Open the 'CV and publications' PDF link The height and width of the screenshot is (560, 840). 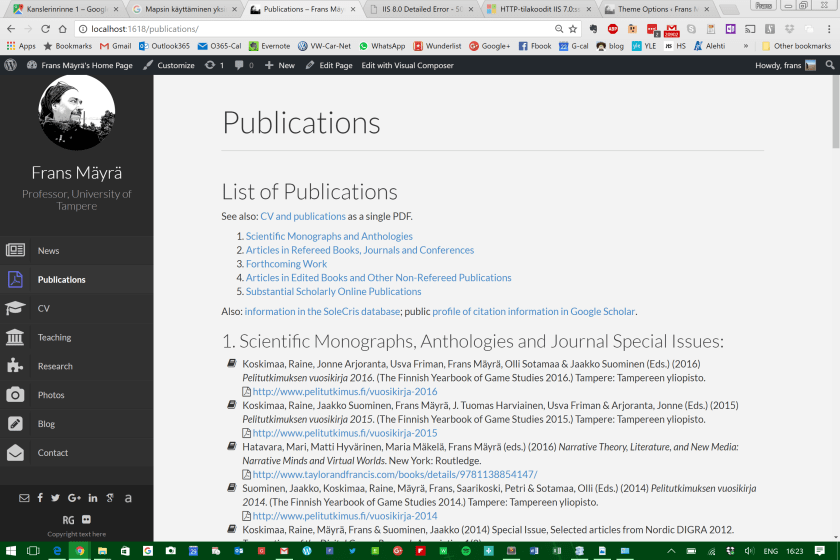point(303,216)
